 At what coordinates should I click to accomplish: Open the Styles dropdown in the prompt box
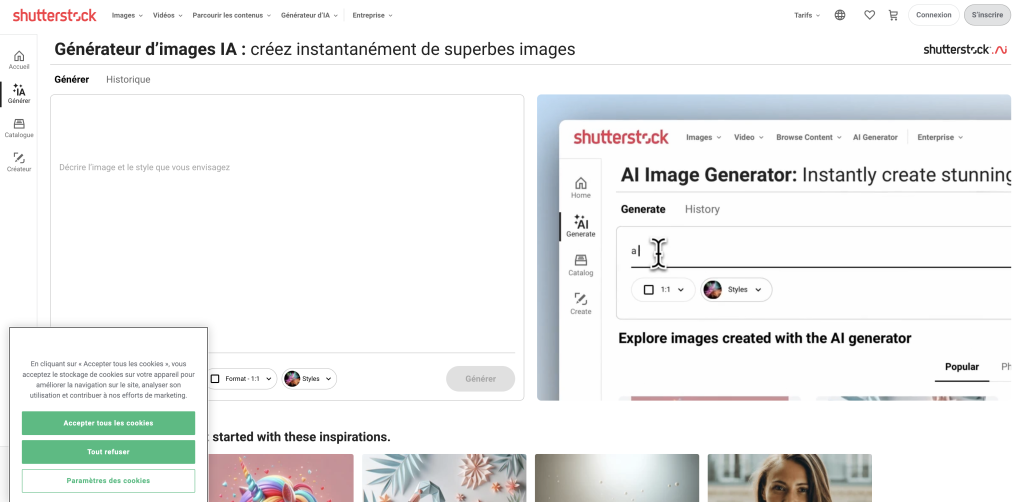pyautogui.click(x=310, y=379)
